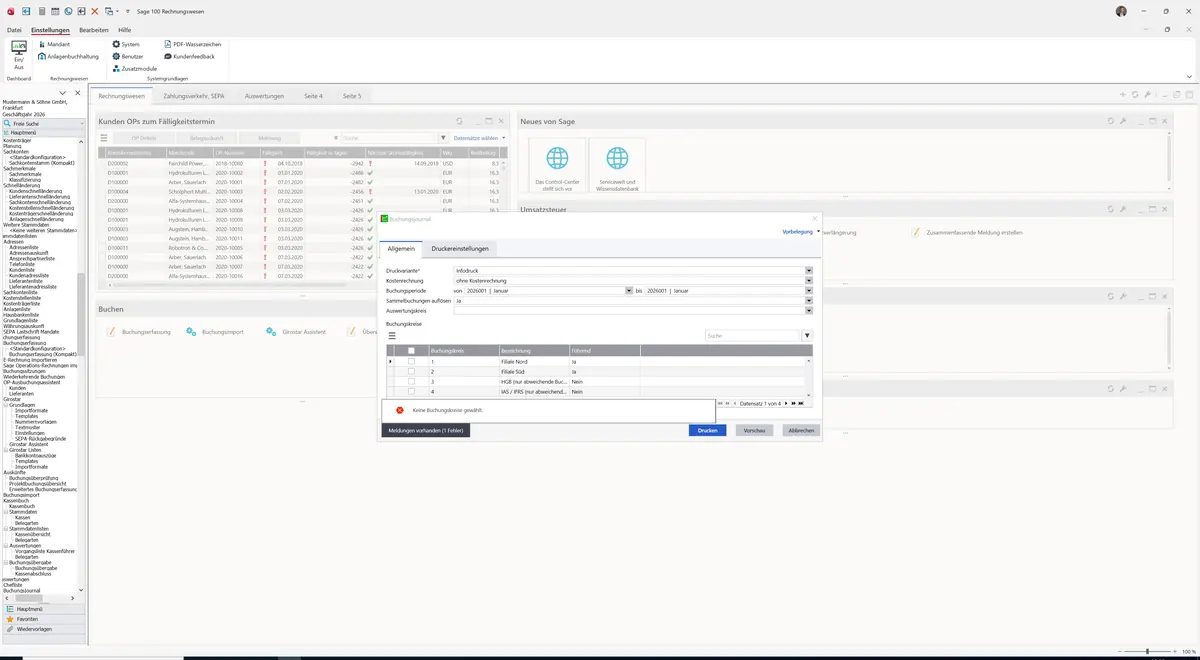This screenshot has width=1200, height=660.
Task: Open the Auswertungskreis dropdown
Action: click(x=809, y=310)
